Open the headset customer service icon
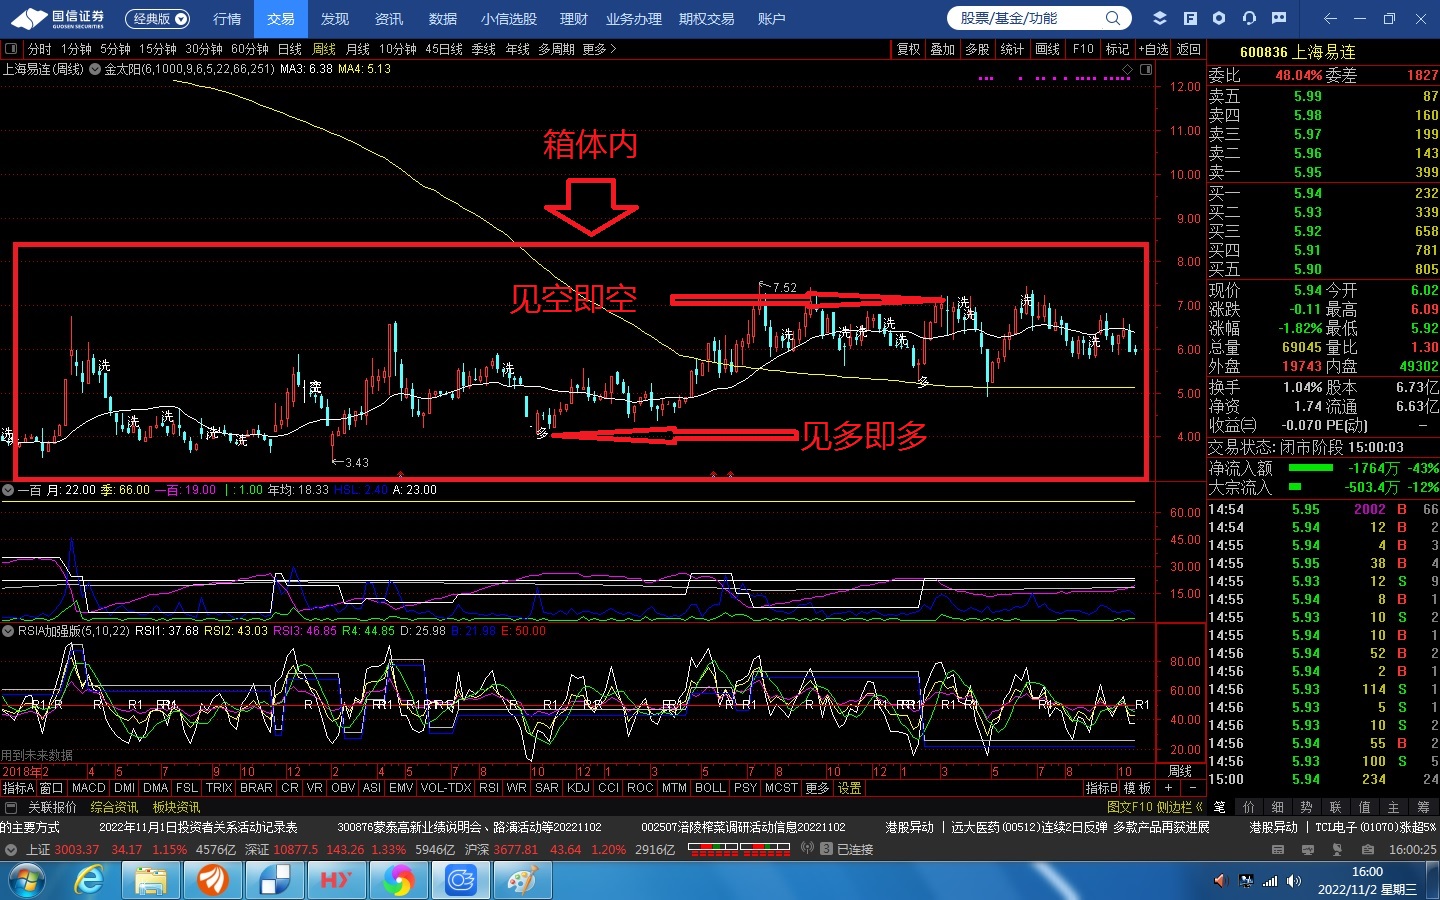 (x=1249, y=18)
